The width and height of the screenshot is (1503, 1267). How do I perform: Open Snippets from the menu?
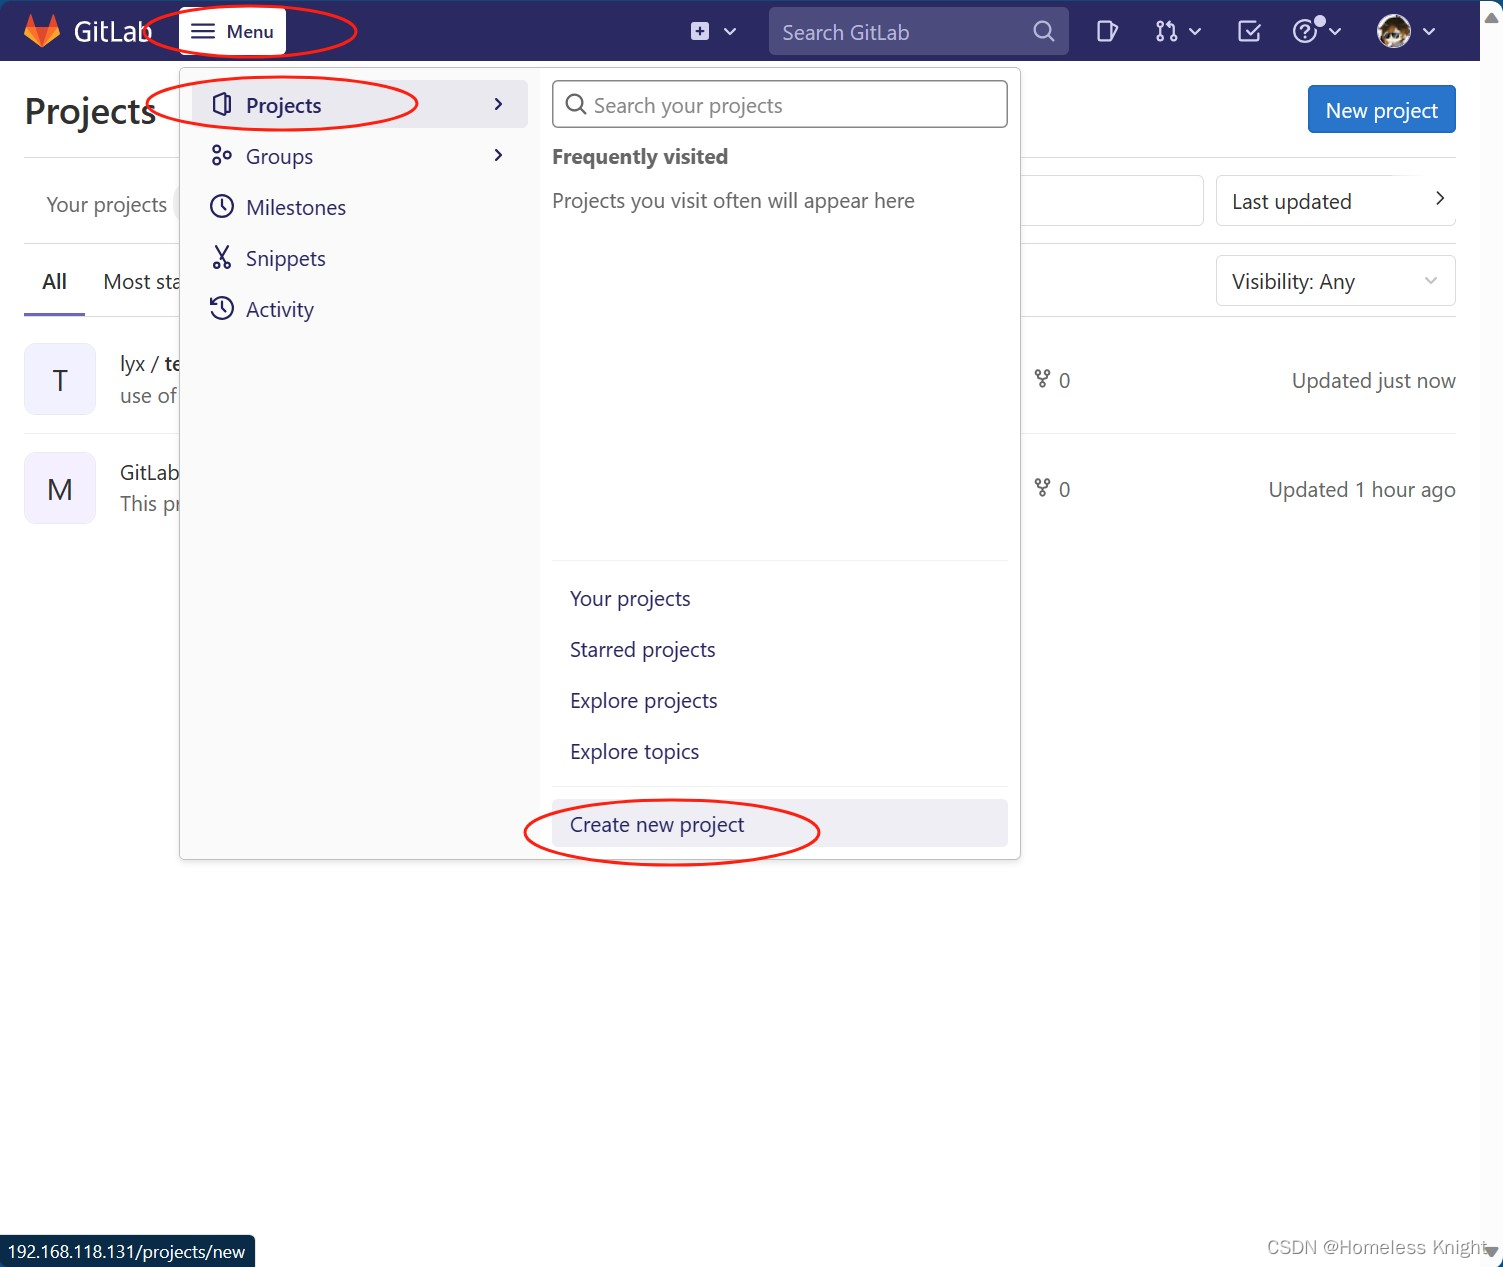pos(360,258)
